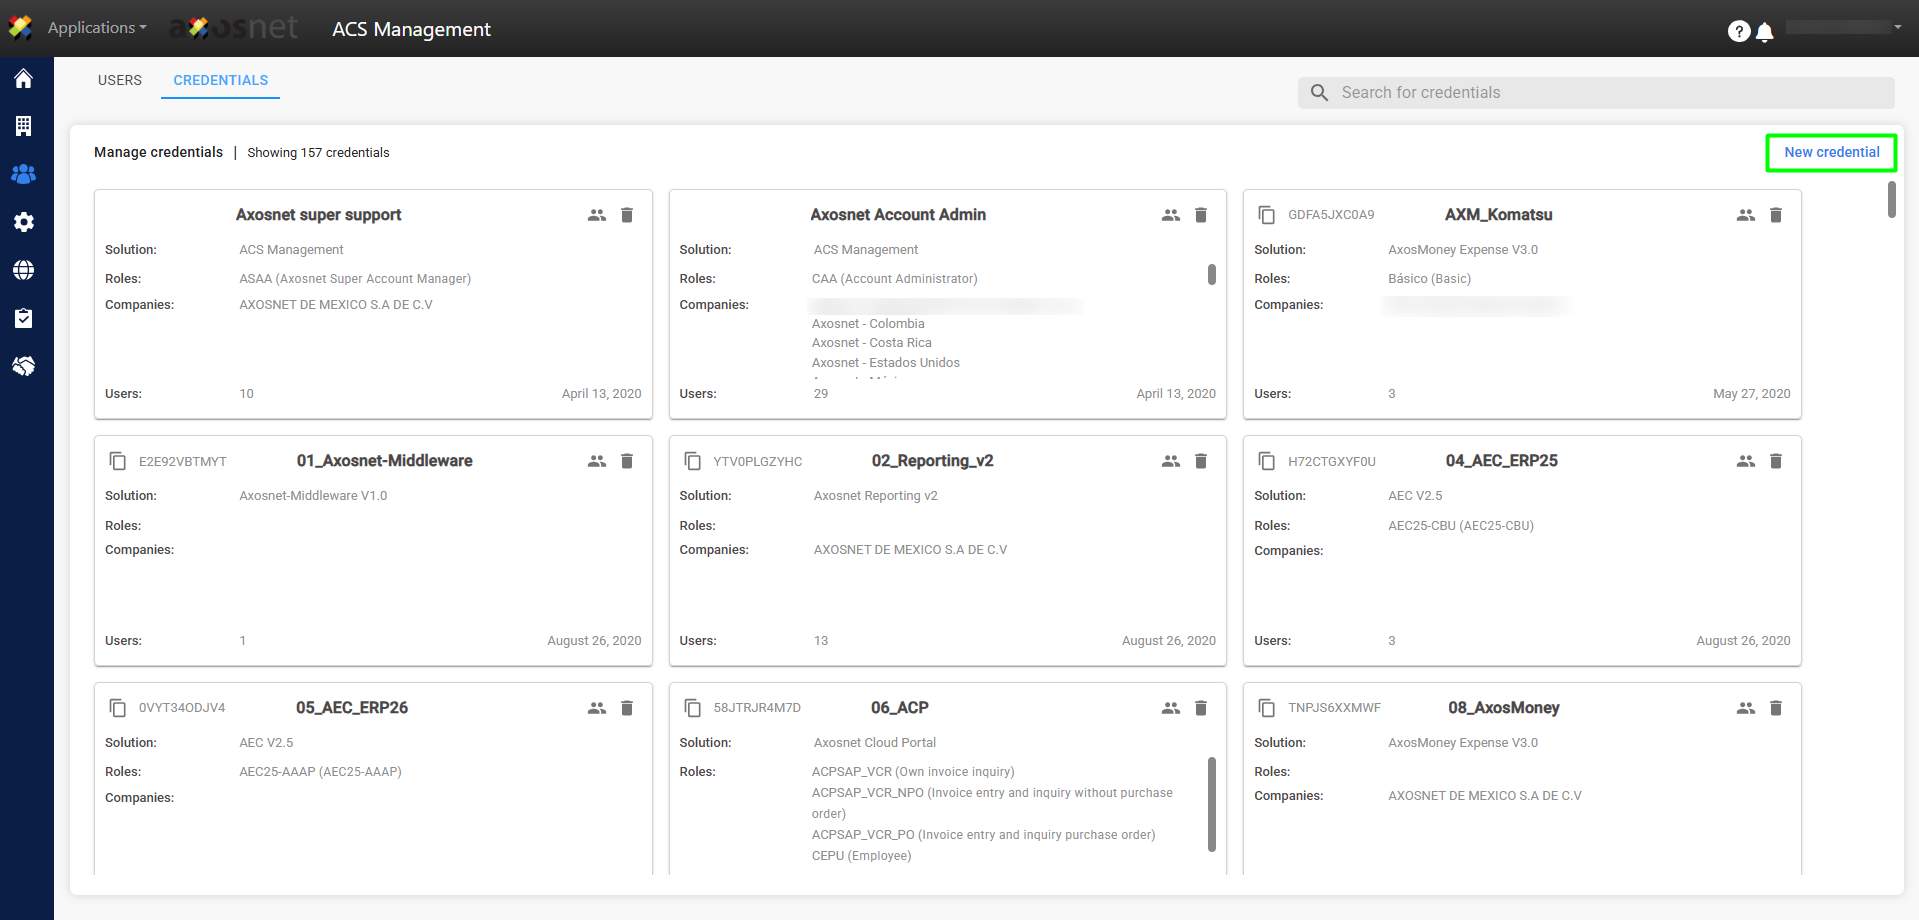The width and height of the screenshot is (1919, 920).
Task: Select the CREDENTIALS tab
Action: click(x=221, y=80)
